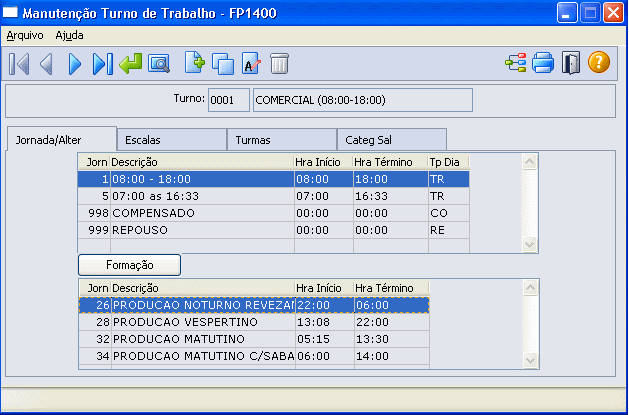Switch to the Turmas tab
The width and height of the screenshot is (629, 415).
tap(282, 140)
